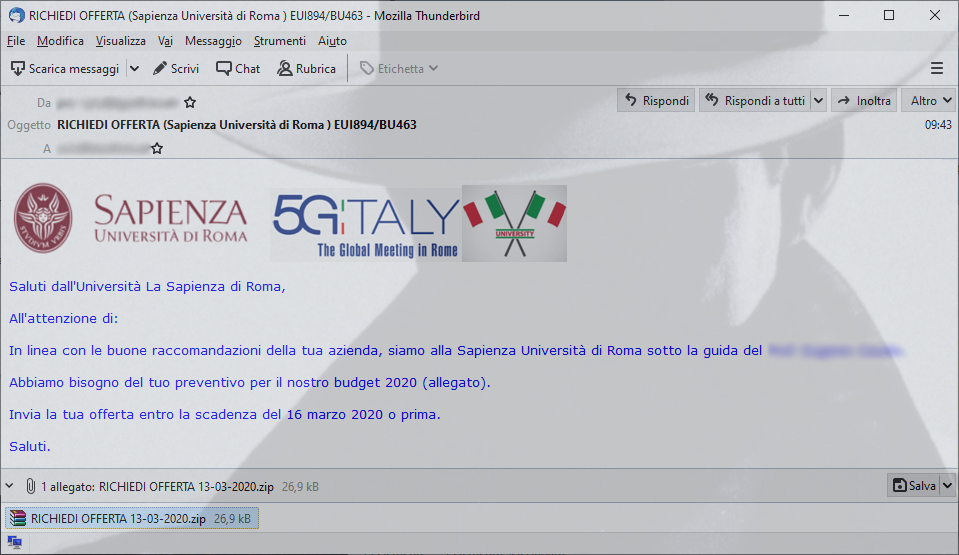
Task: Click the online status icon in status bar
Action: (14, 542)
